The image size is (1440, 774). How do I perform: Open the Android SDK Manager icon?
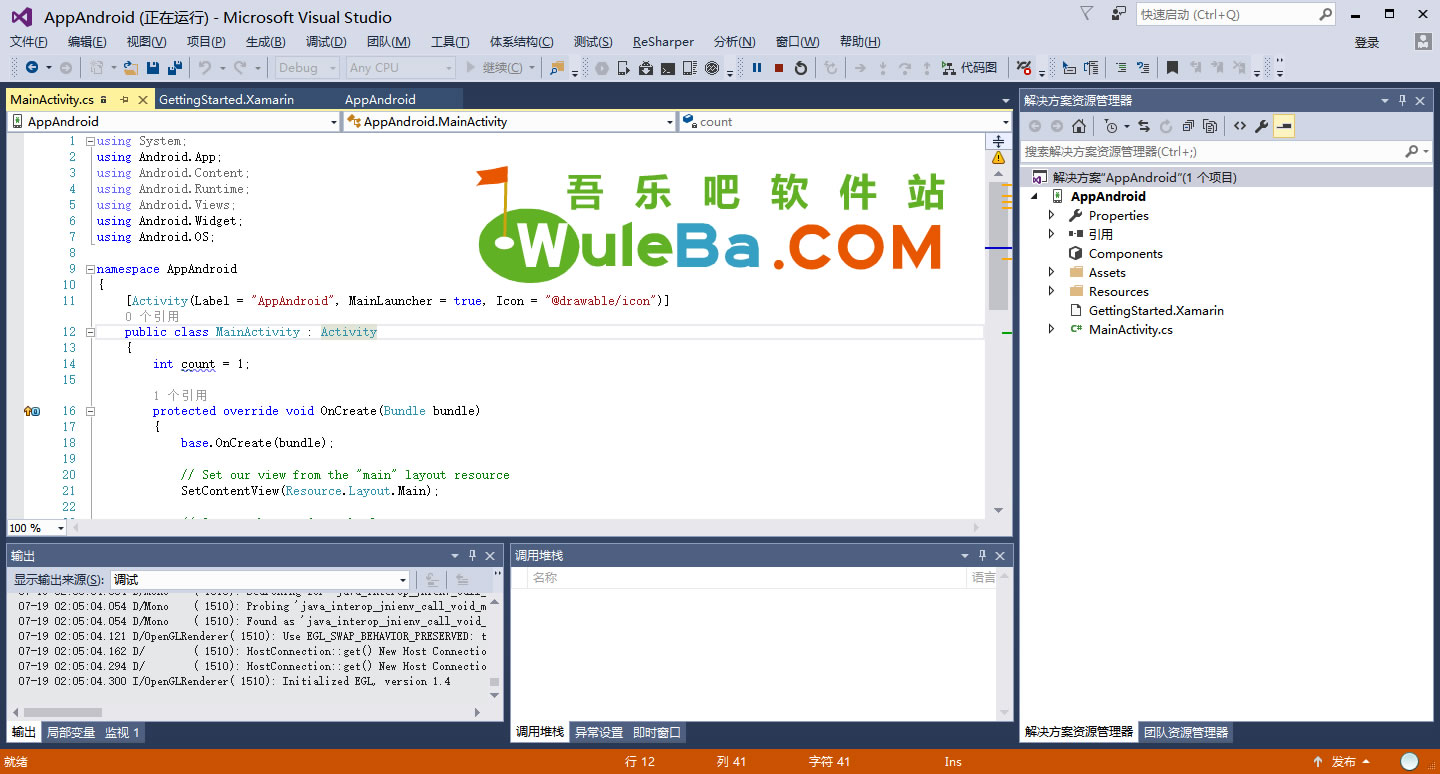[646, 68]
